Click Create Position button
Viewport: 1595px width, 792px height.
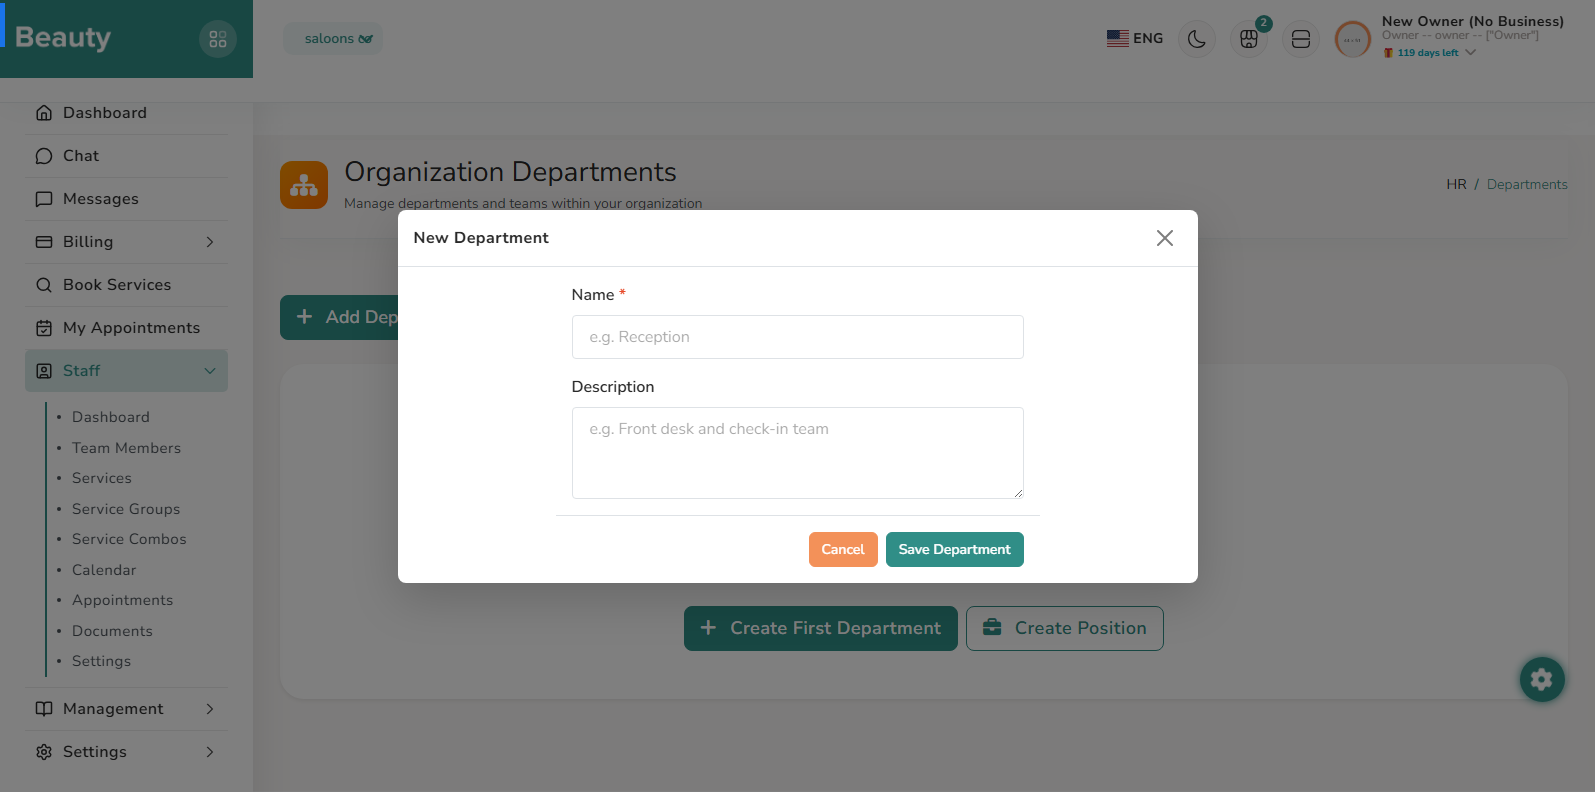tap(1065, 628)
